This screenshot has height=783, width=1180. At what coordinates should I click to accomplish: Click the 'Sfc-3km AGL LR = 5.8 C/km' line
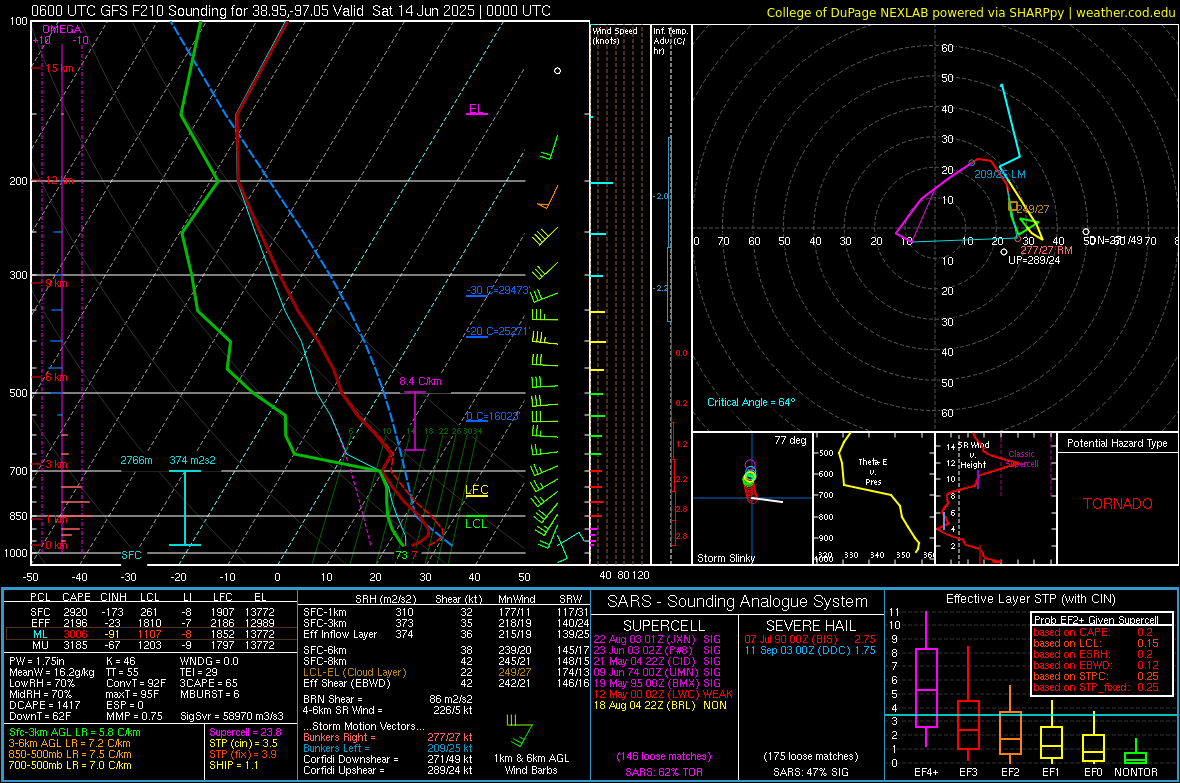pyautogui.click(x=75, y=733)
